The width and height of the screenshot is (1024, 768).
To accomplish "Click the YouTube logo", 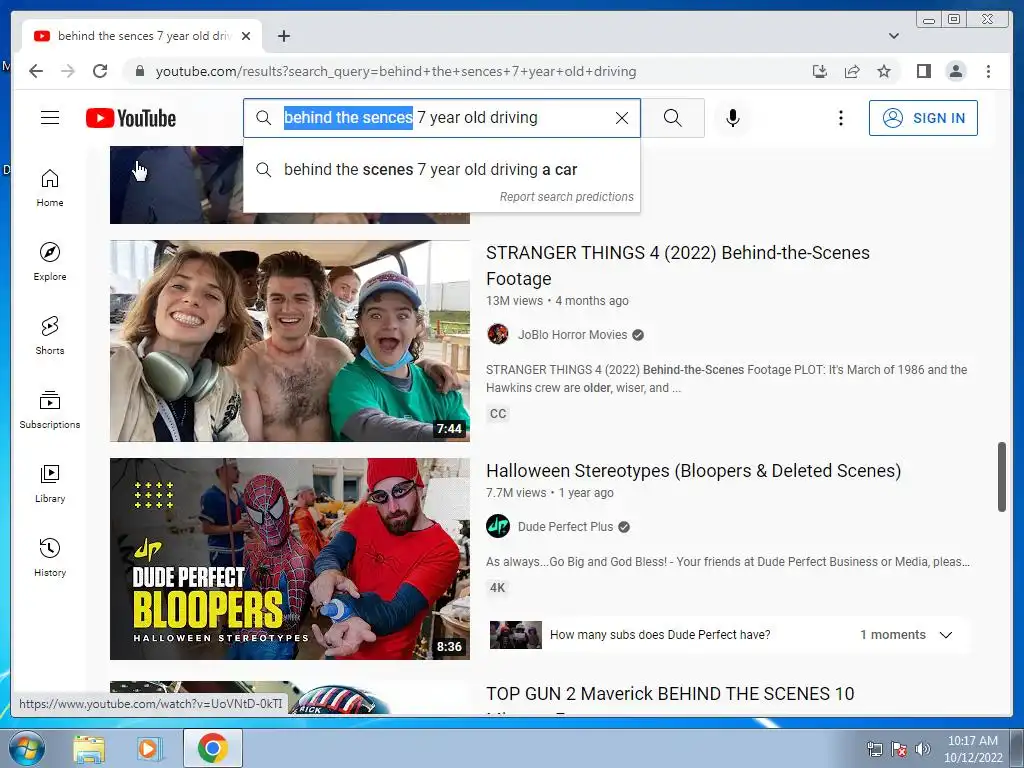I will click(131, 118).
